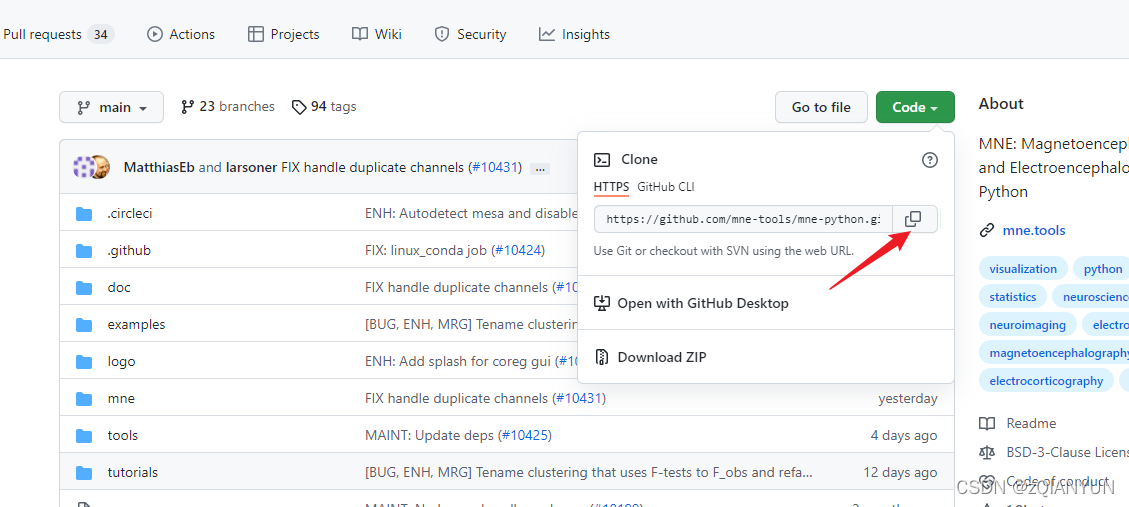Switch to the GitHub CLI tab
Image resolution: width=1129 pixels, height=507 pixels.
point(665,187)
